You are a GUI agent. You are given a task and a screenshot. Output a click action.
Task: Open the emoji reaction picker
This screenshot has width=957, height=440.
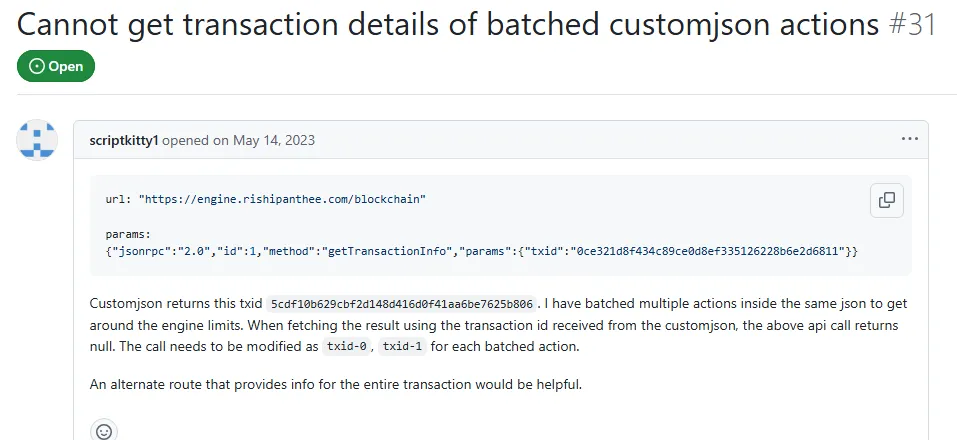pos(104,430)
